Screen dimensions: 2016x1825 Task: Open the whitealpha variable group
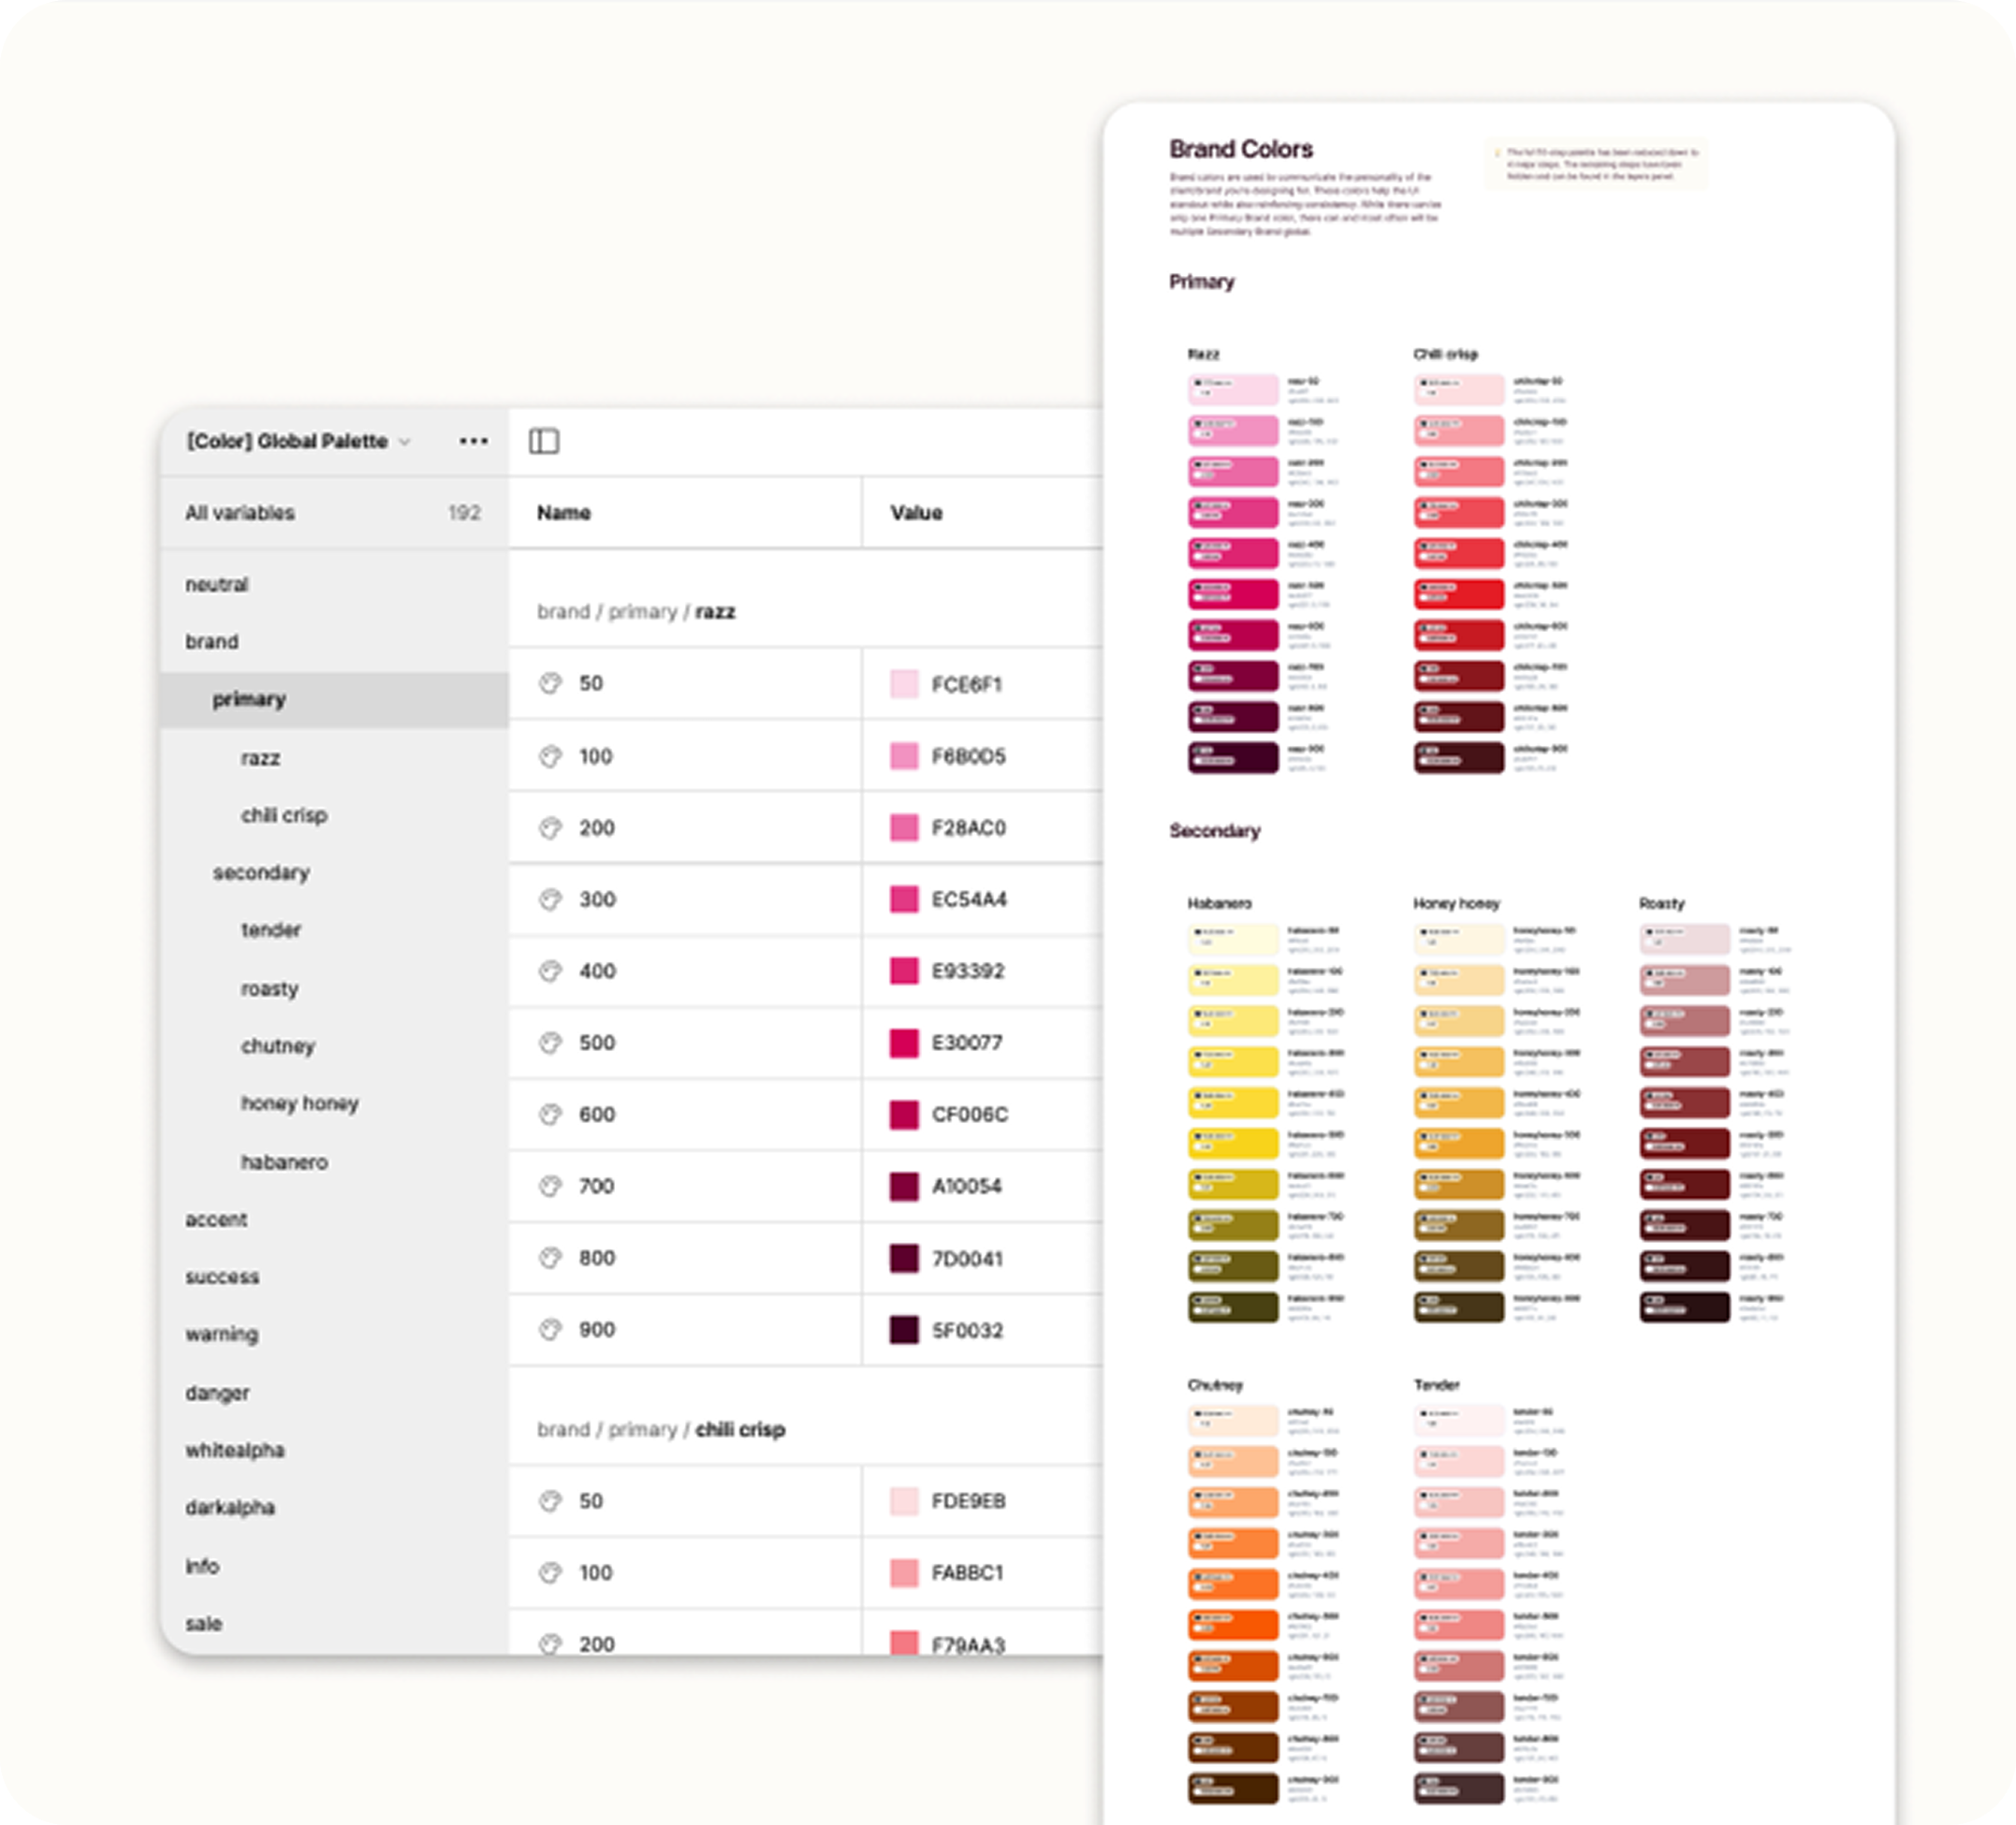point(235,1451)
